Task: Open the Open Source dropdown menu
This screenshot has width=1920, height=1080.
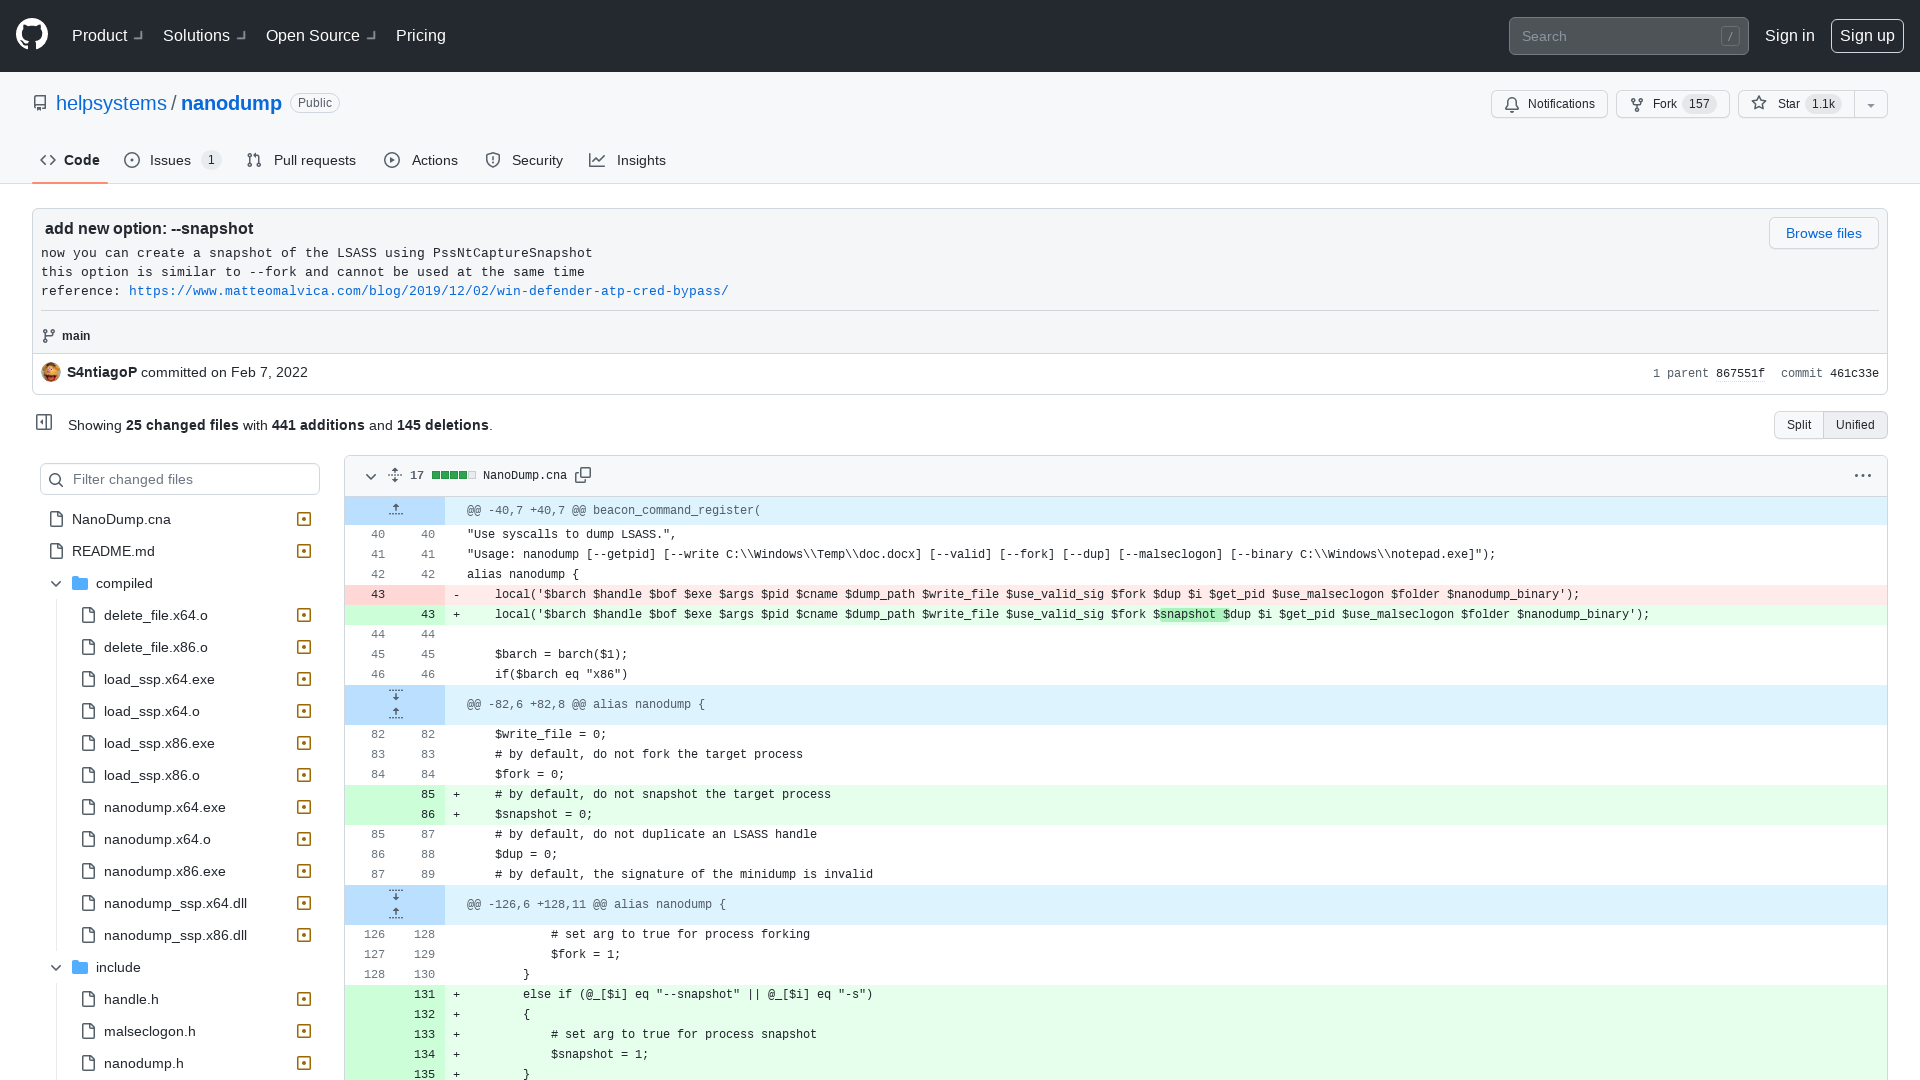Action: click(321, 35)
